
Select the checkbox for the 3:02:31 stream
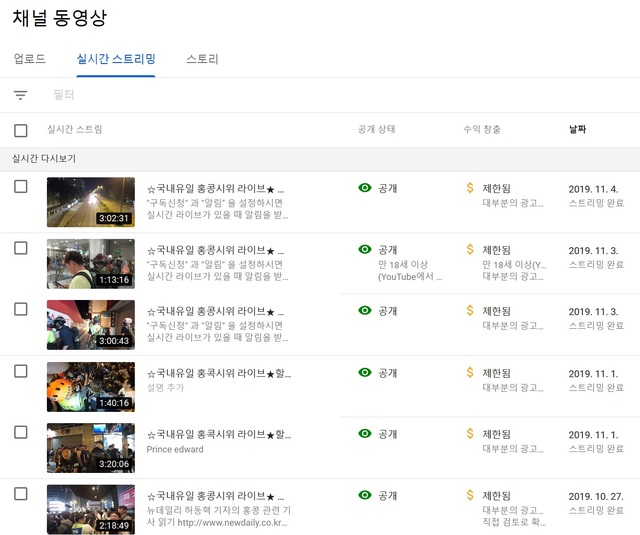(x=21, y=186)
